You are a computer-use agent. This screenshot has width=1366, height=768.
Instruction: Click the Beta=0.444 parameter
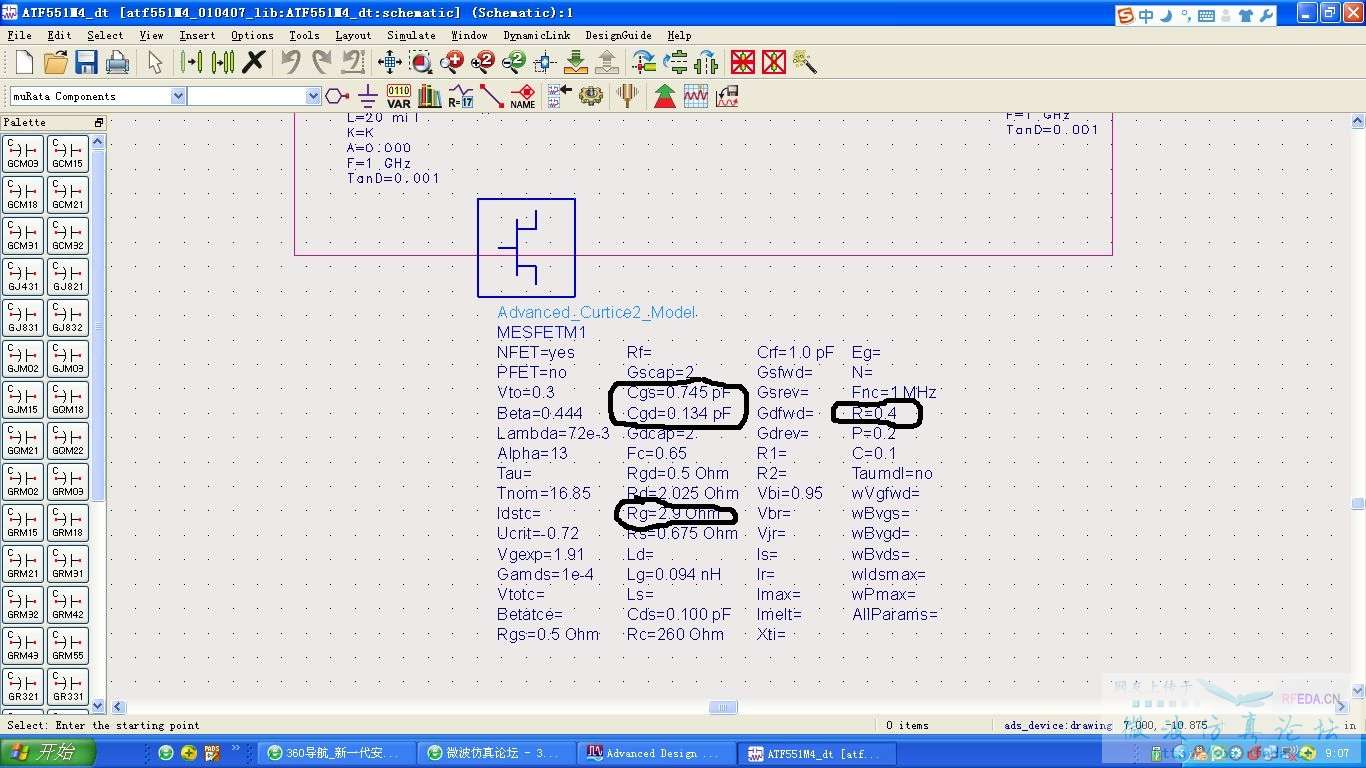539,413
